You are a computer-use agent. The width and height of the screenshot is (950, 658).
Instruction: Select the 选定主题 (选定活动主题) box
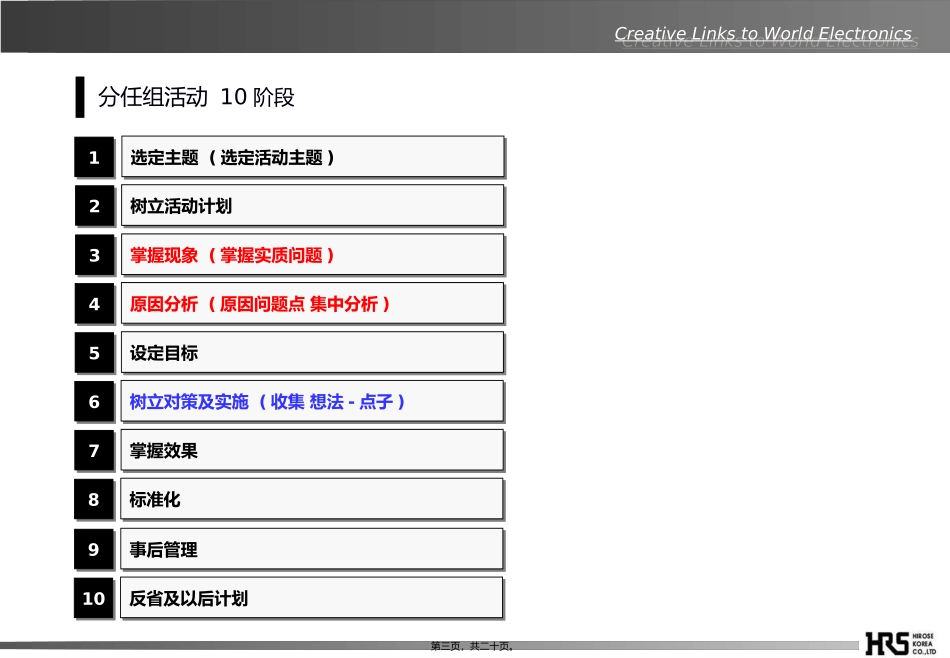tap(313, 157)
